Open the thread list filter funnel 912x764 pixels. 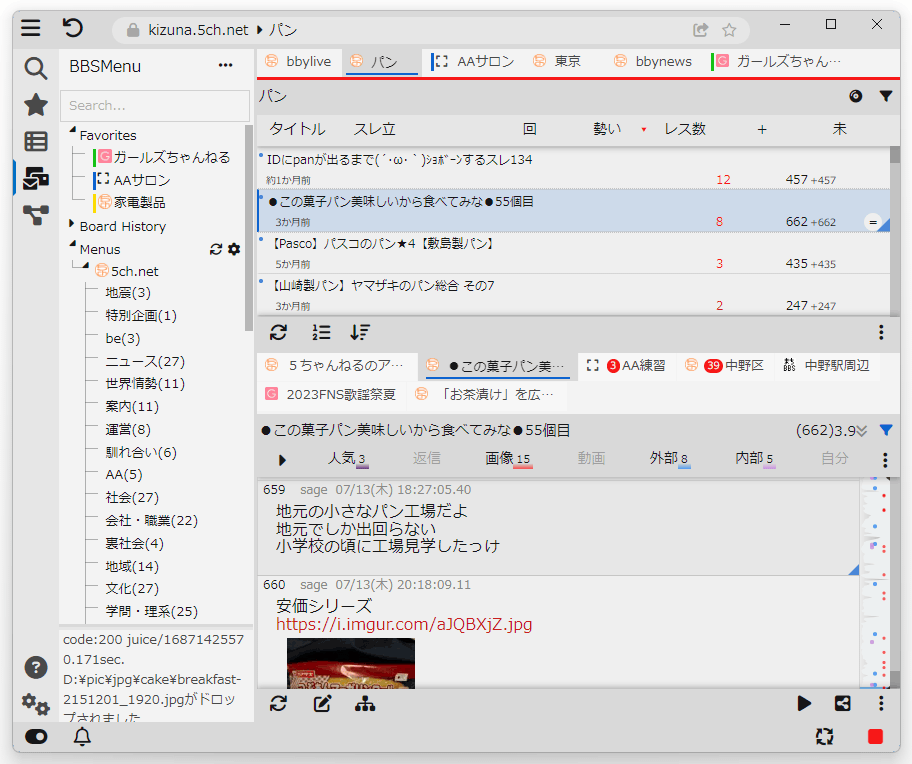pyautogui.click(x=886, y=96)
